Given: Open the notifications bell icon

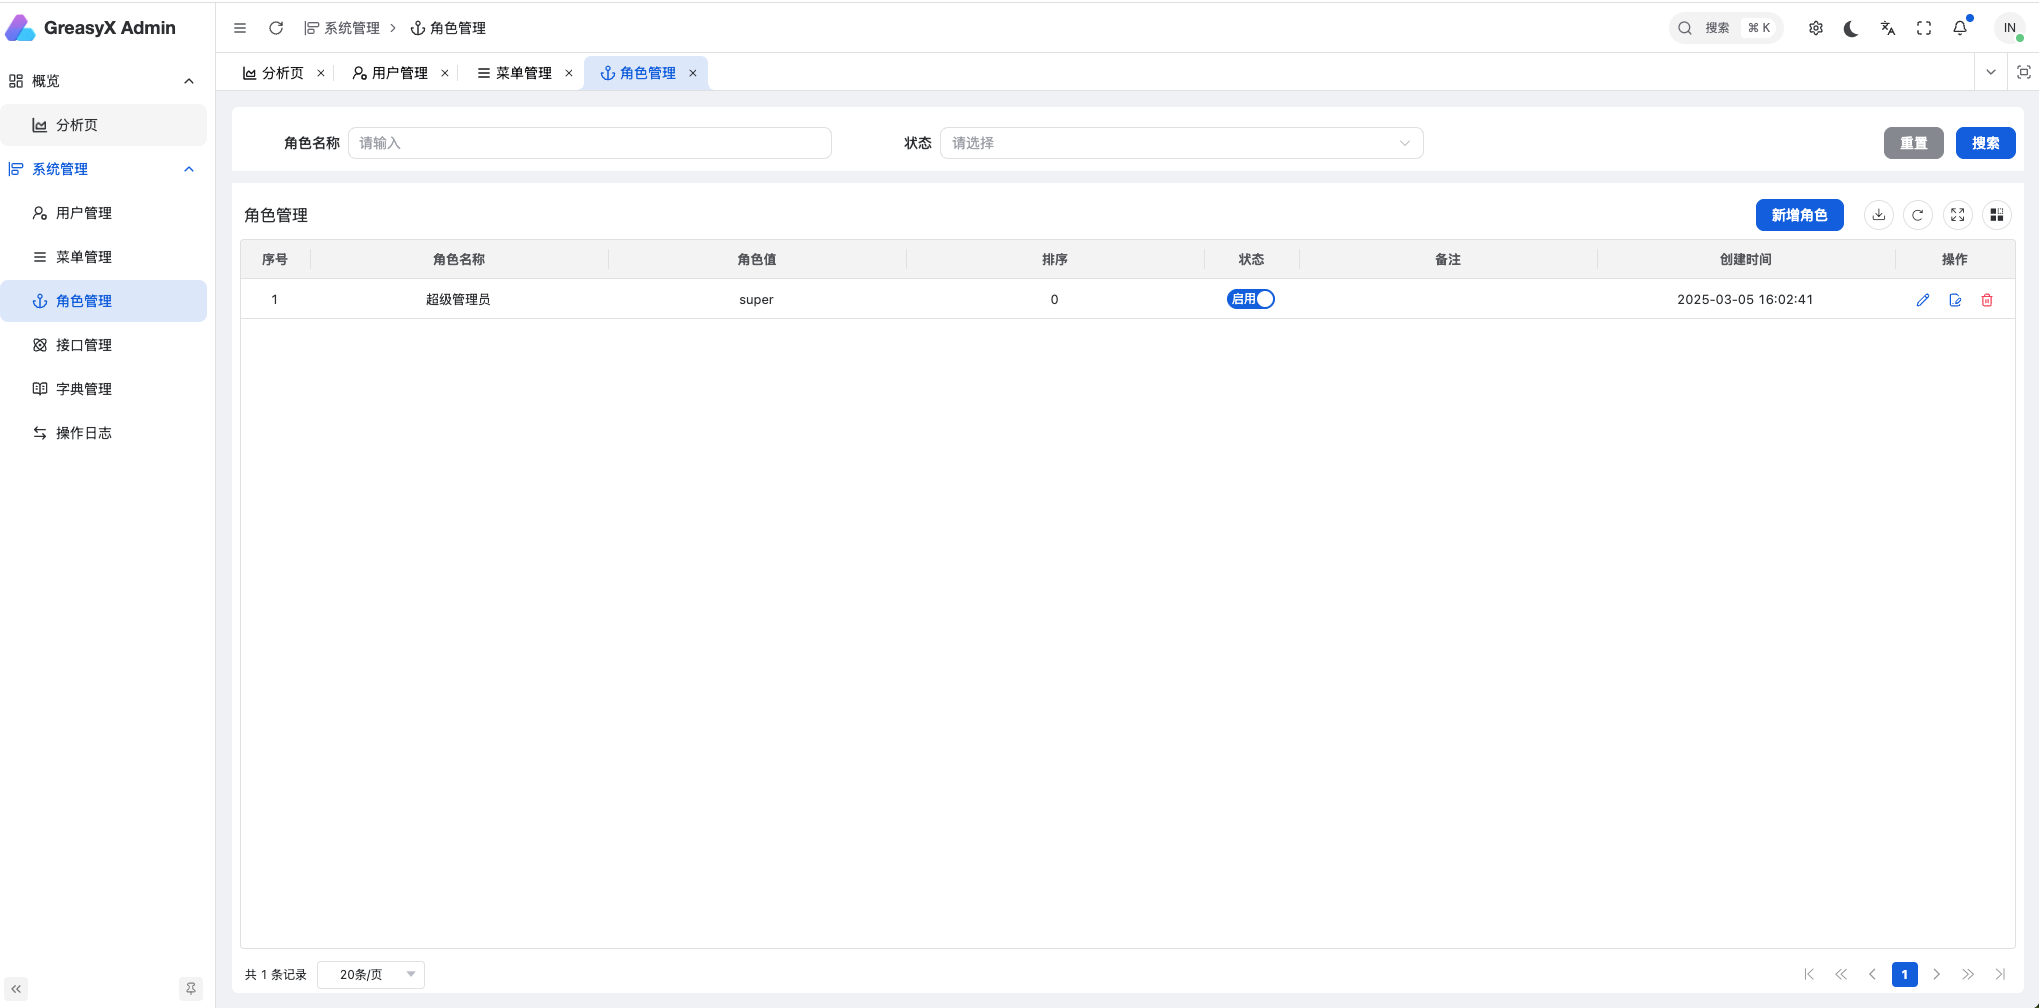Looking at the screenshot, I should (1960, 28).
